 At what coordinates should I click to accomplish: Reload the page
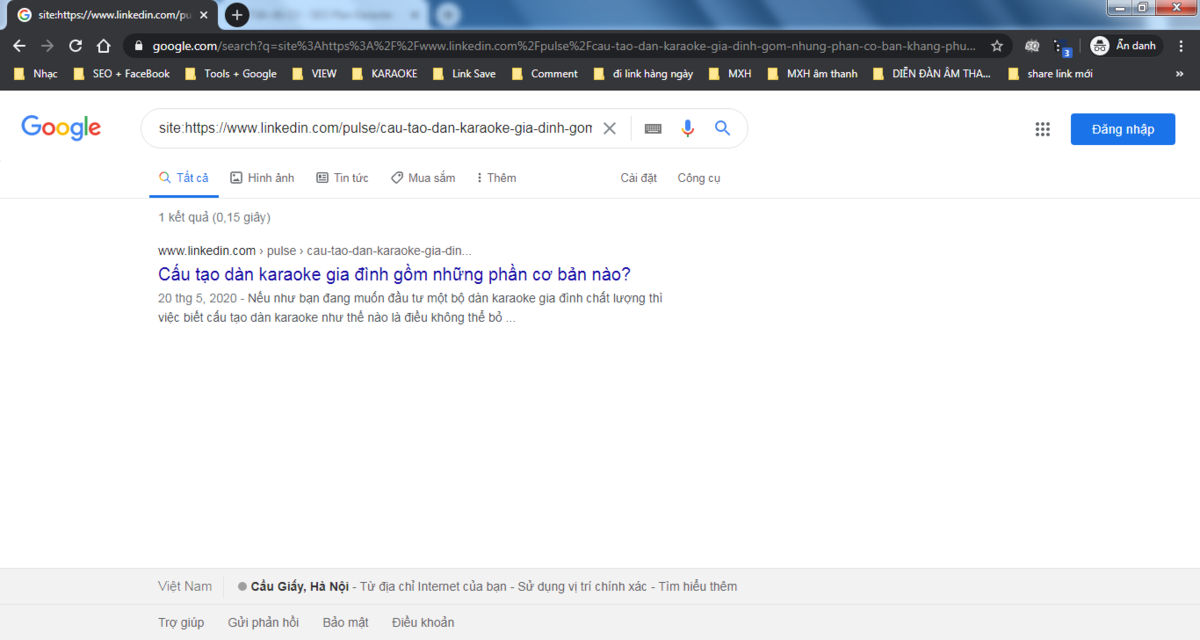tap(75, 46)
